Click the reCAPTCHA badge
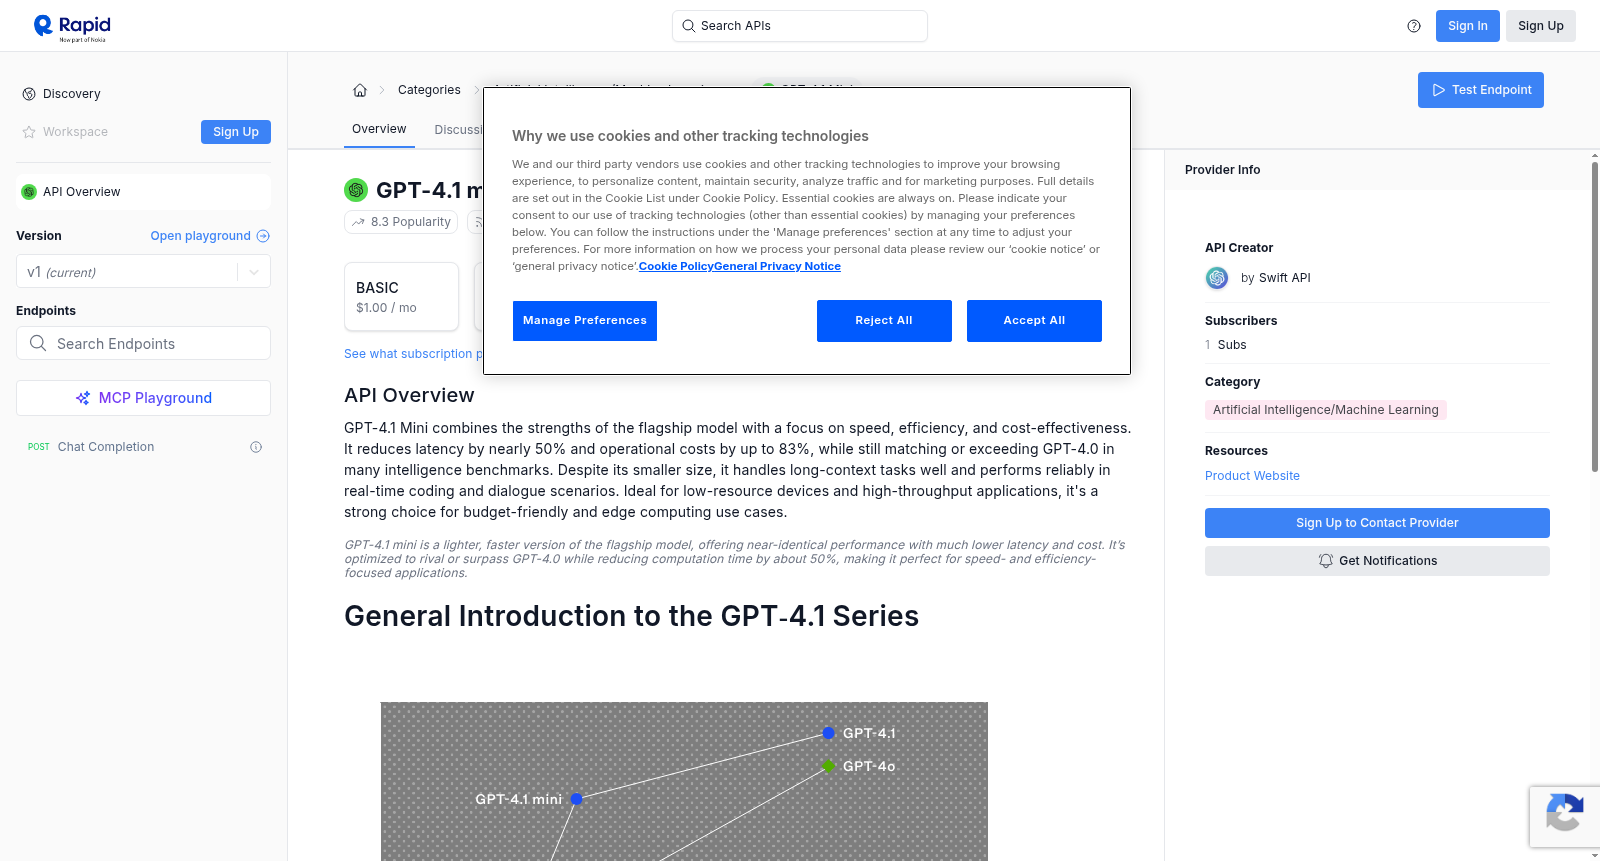 pos(1564,816)
